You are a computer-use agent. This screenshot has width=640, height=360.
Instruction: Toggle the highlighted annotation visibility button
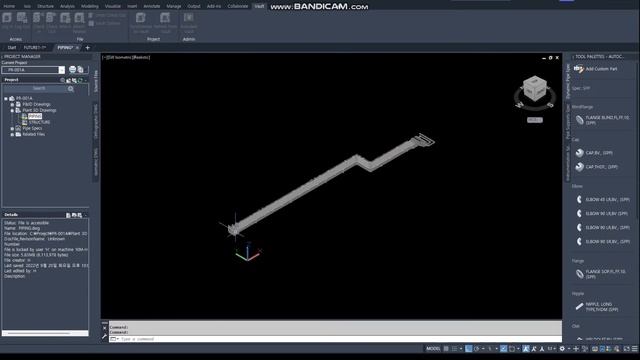pos(526,349)
